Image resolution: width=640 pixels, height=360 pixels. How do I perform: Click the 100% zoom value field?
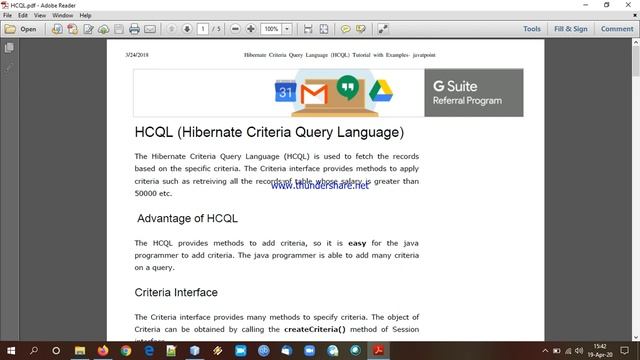[x=271, y=29]
